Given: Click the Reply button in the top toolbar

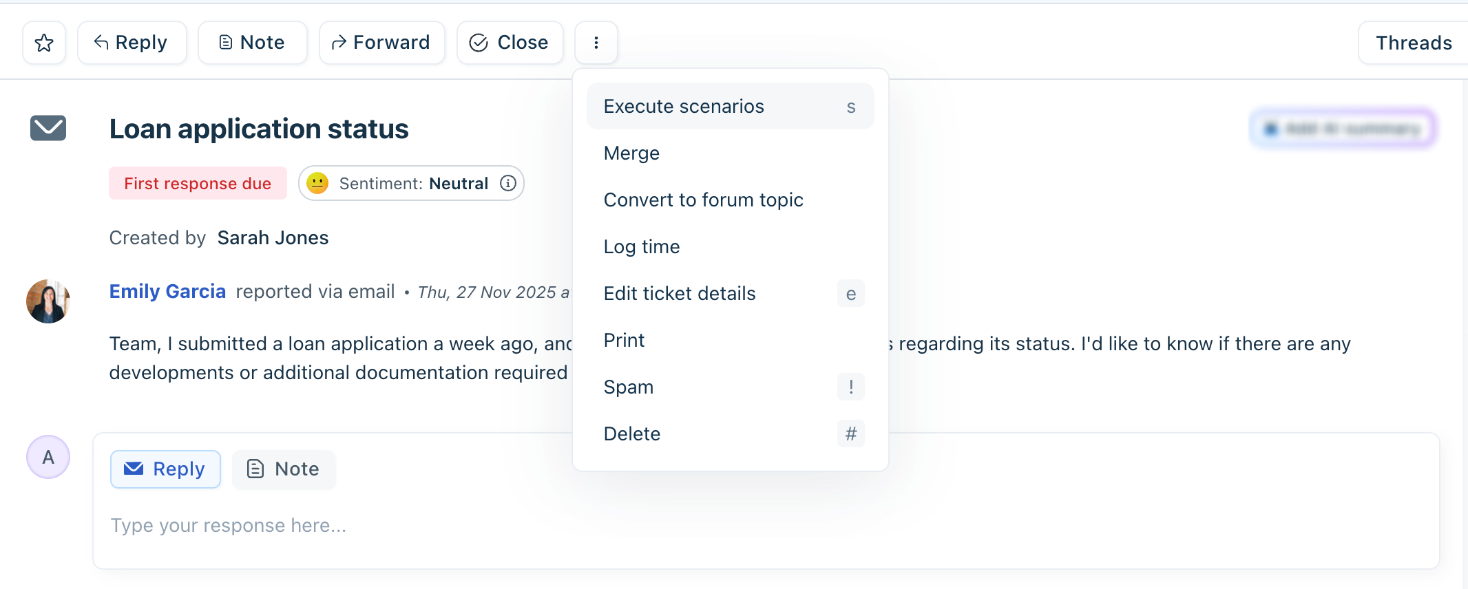Looking at the screenshot, I should click(x=131, y=43).
